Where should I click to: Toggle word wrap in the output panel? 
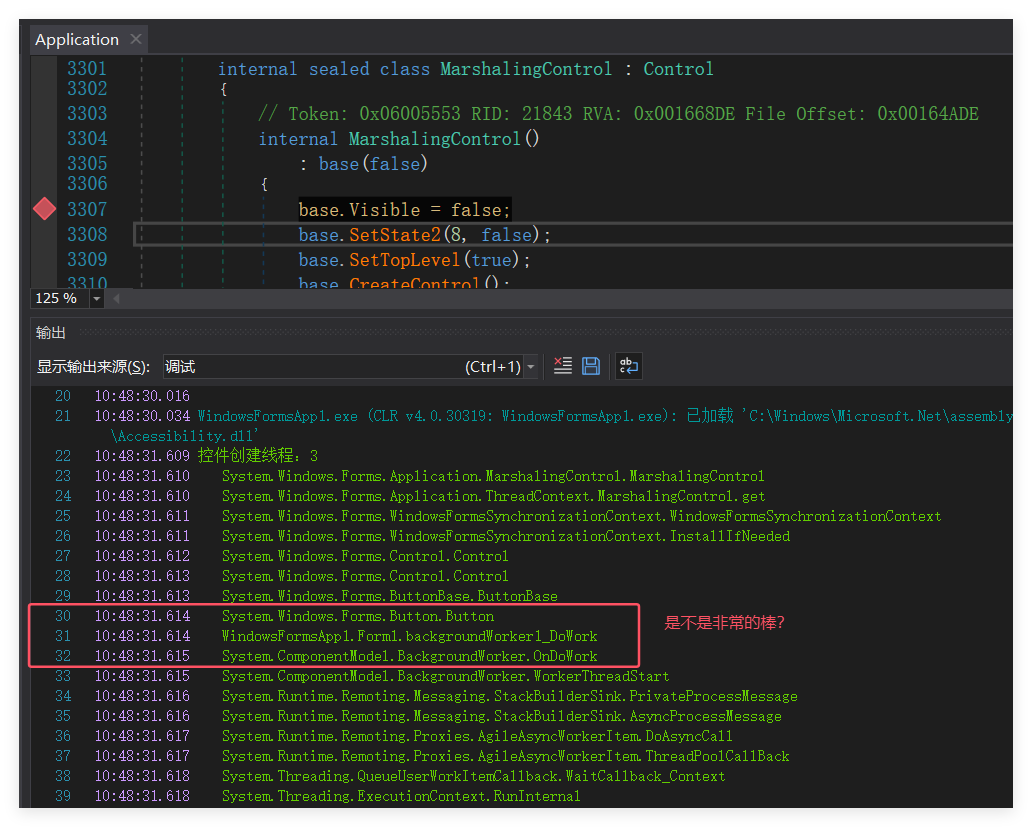tap(628, 366)
